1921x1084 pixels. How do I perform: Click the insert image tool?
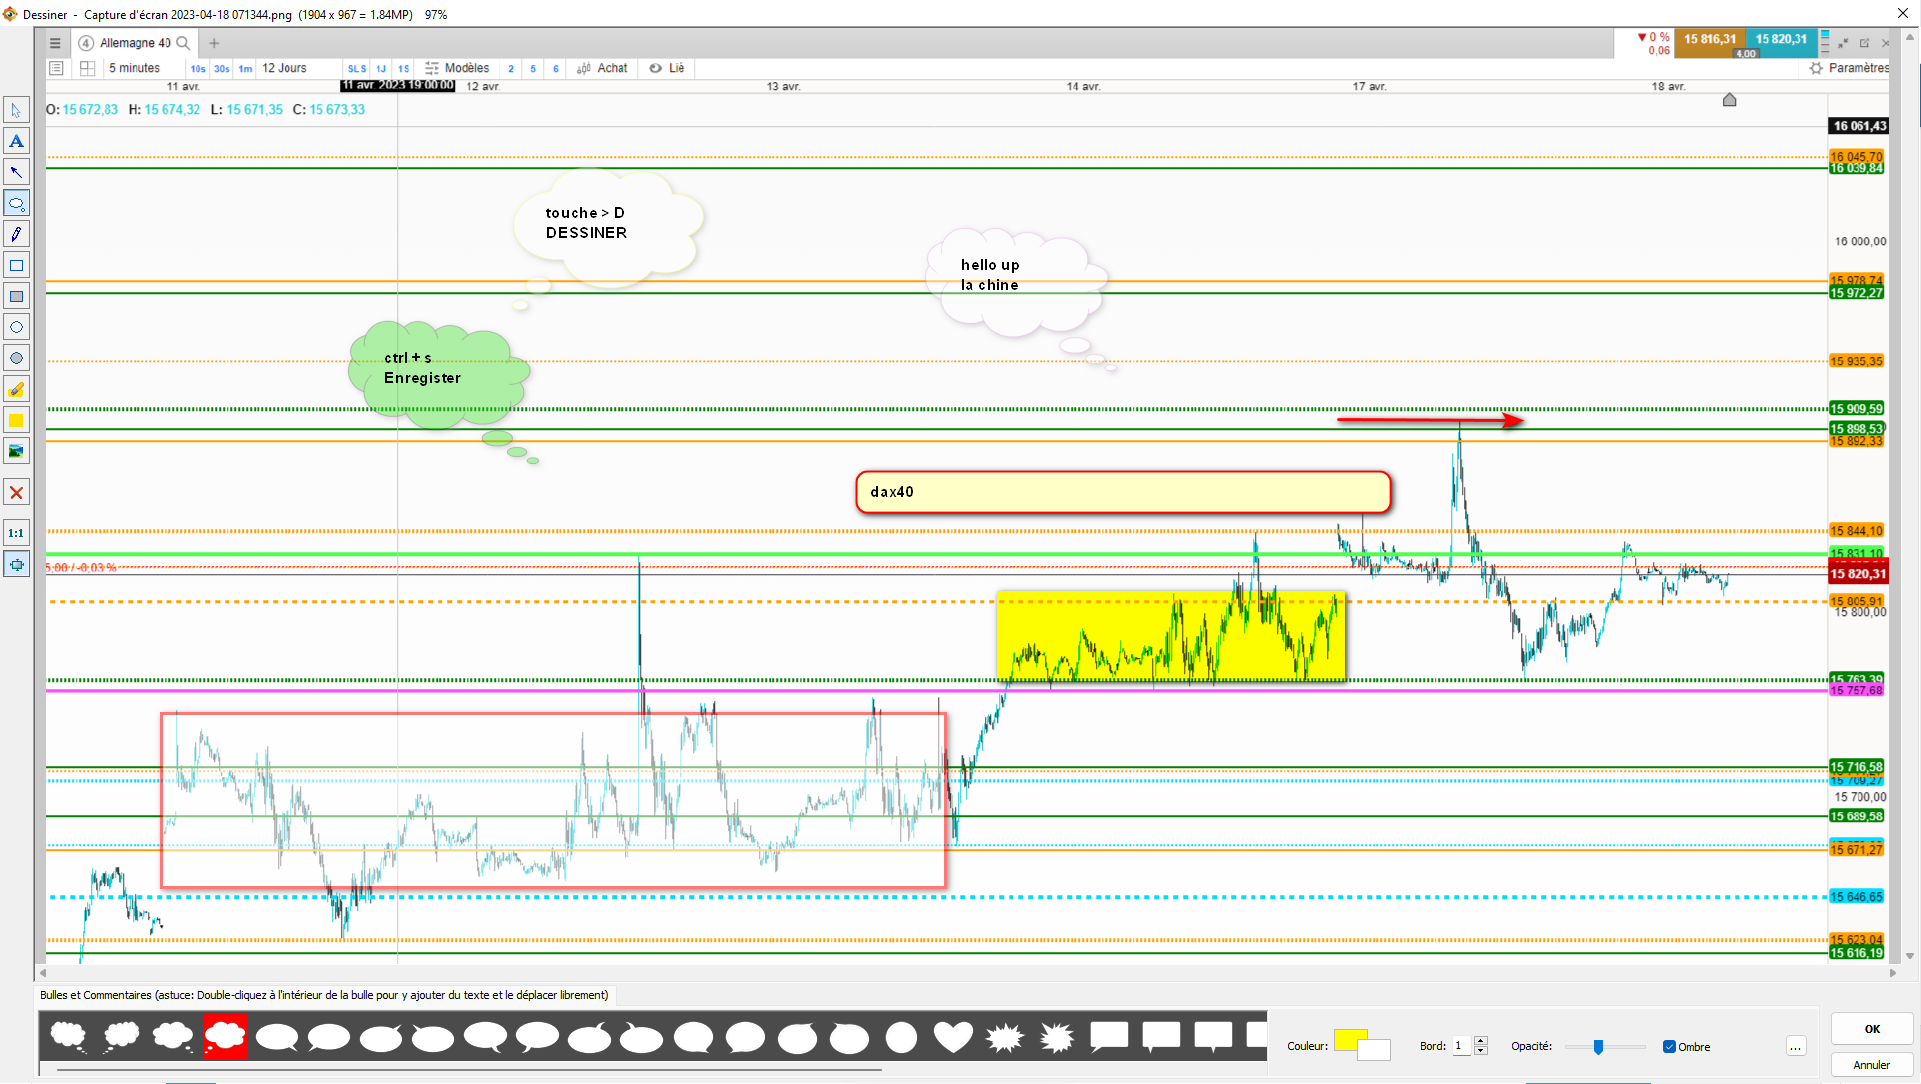(x=16, y=451)
